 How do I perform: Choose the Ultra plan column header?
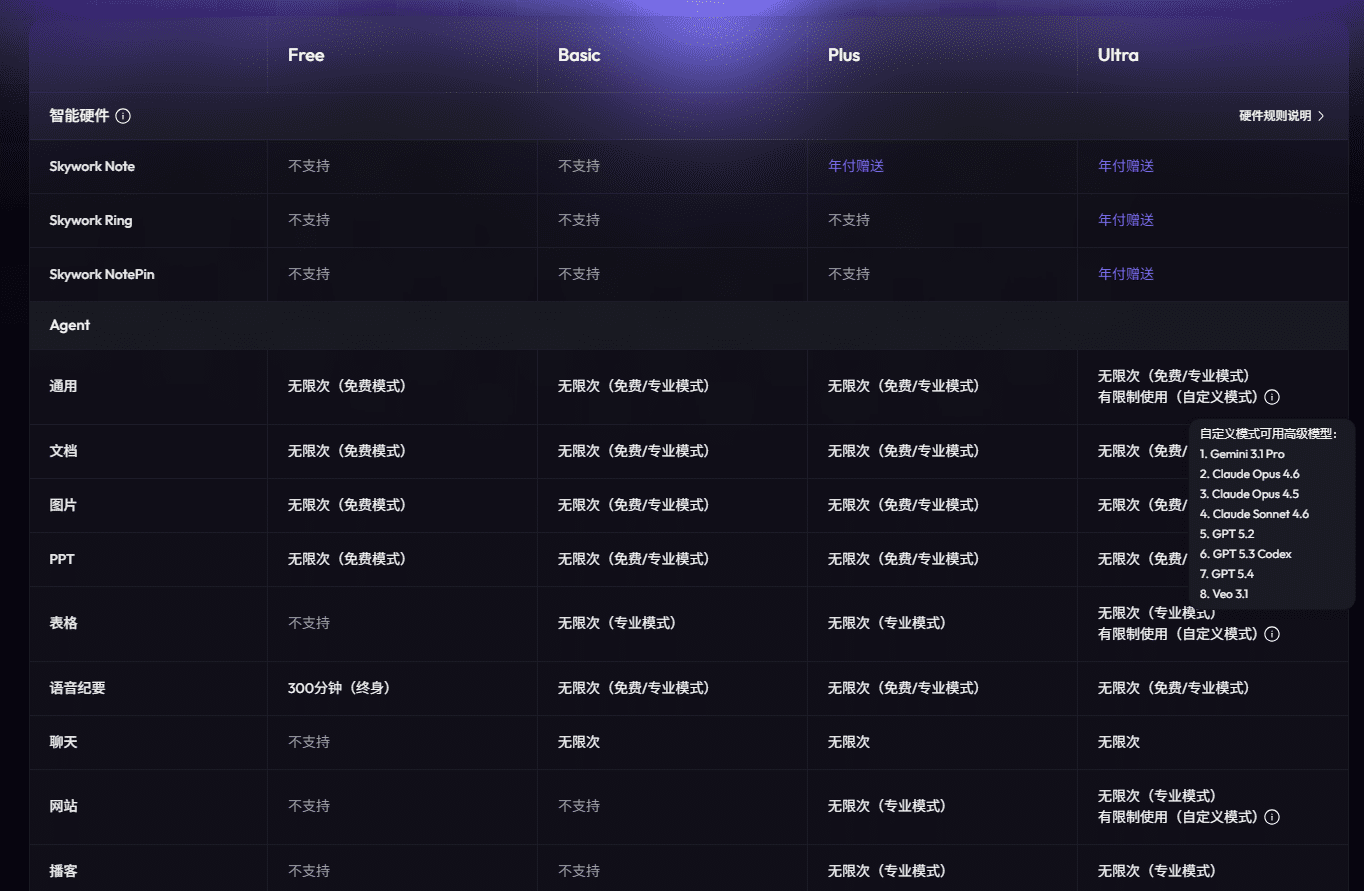pyautogui.click(x=1117, y=55)
